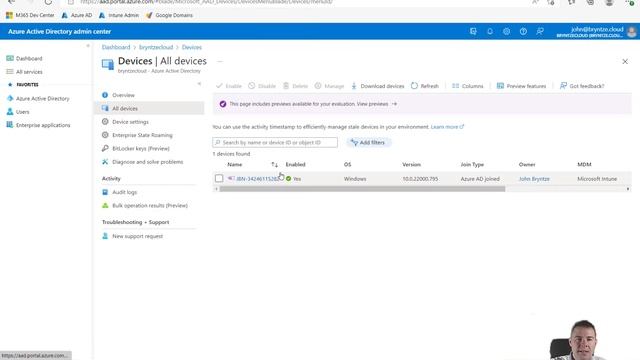Open the JBN device name link
This screenshot has height=360, width=640.
257,179
